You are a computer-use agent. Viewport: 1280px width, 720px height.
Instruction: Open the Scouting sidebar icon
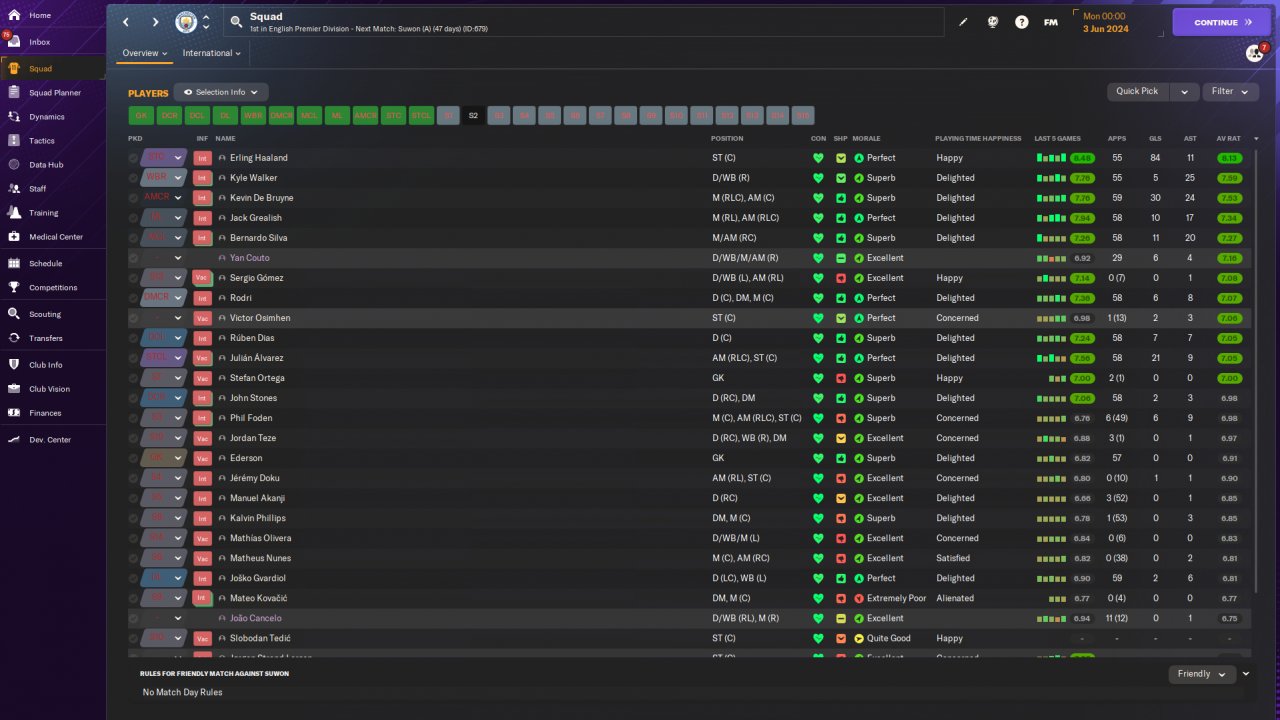coord(13,314)
